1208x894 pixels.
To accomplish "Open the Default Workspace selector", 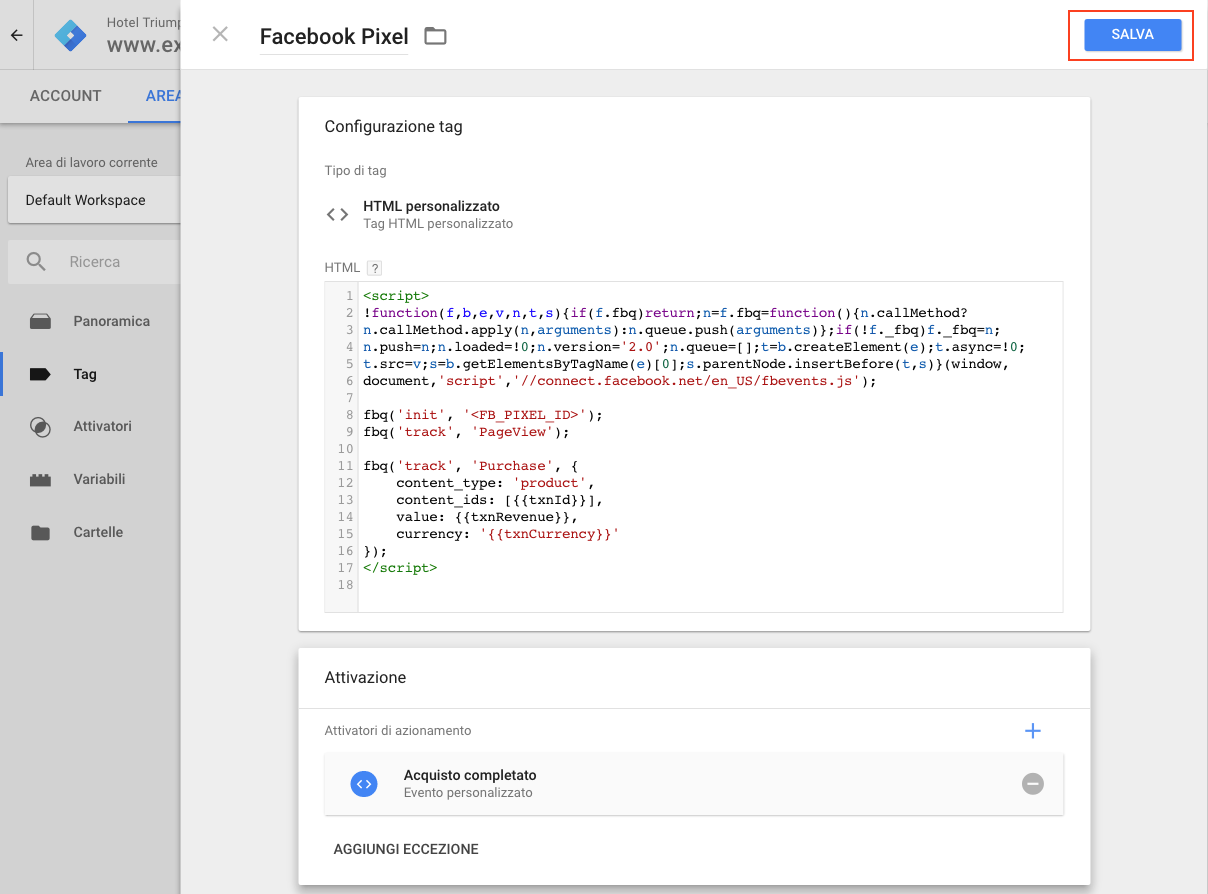I will point(92,200).
